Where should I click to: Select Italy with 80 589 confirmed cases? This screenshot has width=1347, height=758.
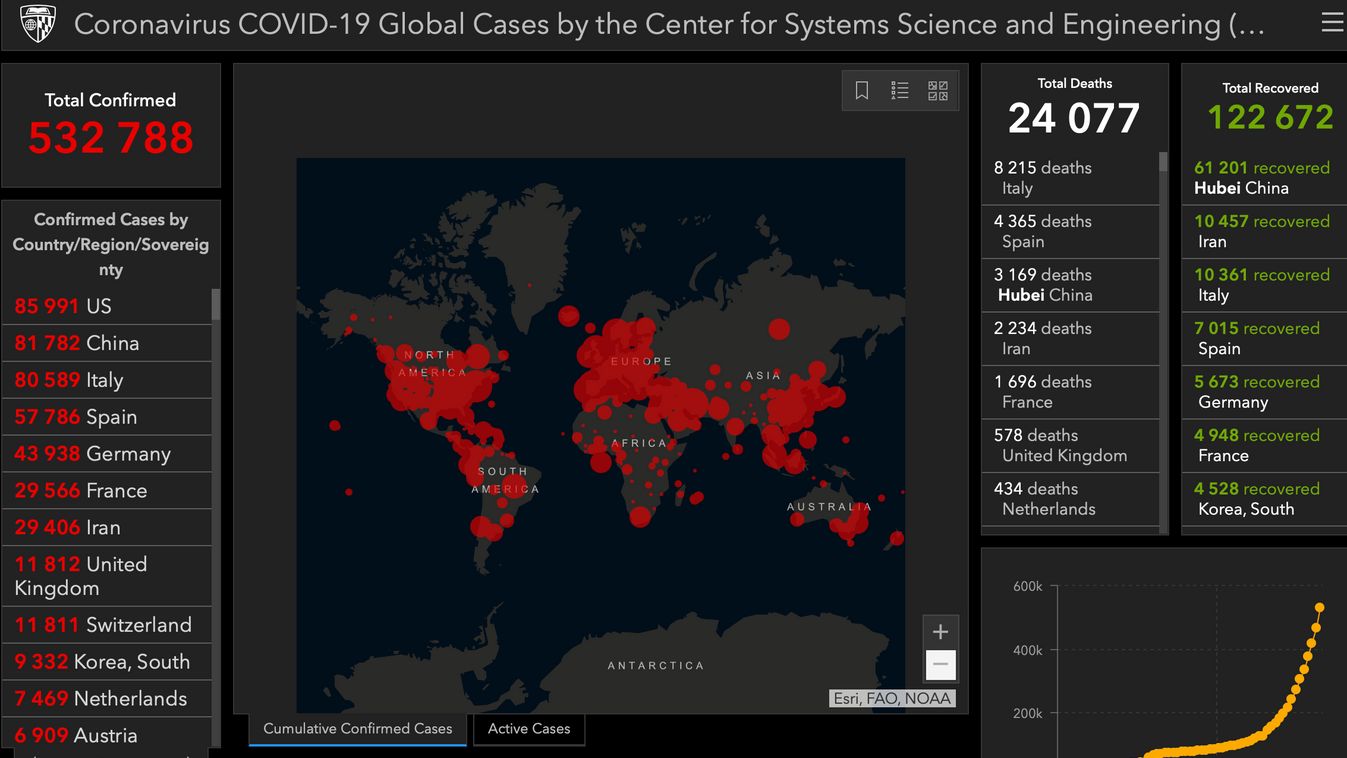pyautogui.click(x=107, y=380)
